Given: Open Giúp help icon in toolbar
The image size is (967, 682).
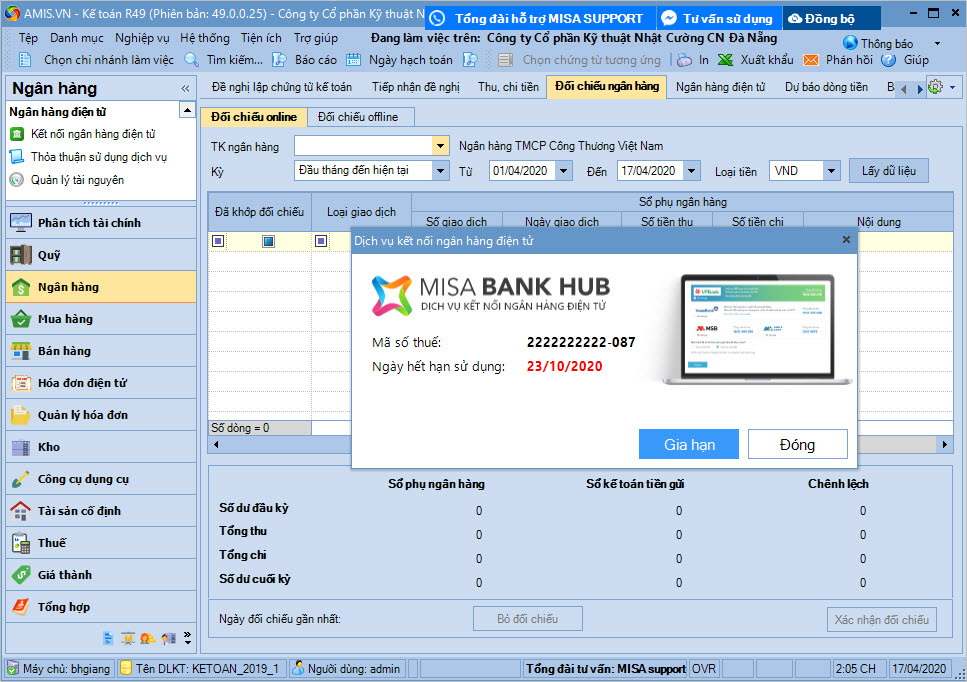Looking at the screenshot, I should click(888, 60).
